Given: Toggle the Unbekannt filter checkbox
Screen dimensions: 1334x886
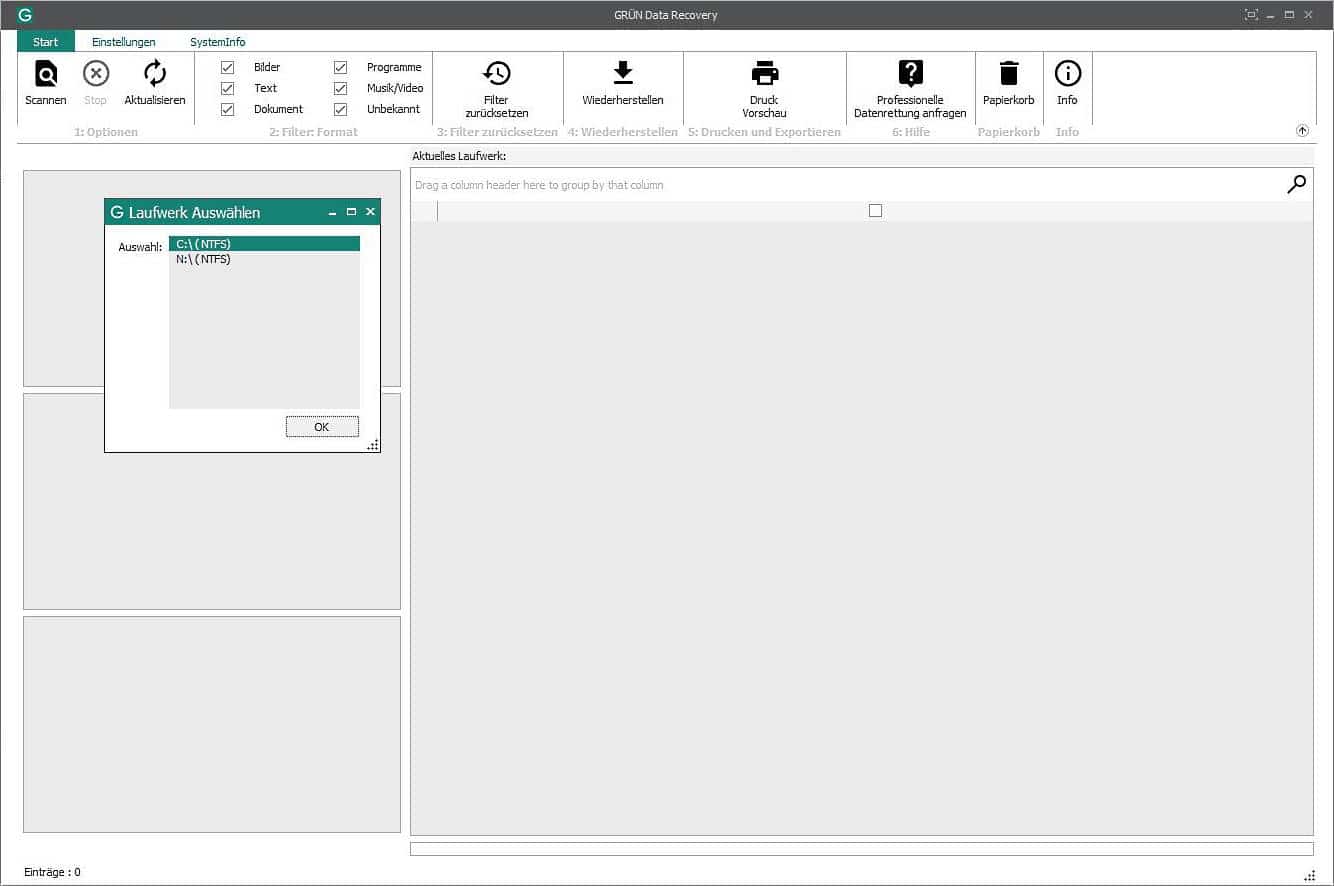Looking at the screenshot, I should coord(340,109).
